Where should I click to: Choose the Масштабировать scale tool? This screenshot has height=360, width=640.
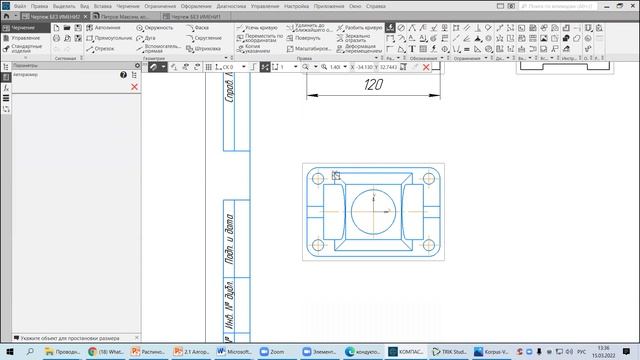click(308, 49)
